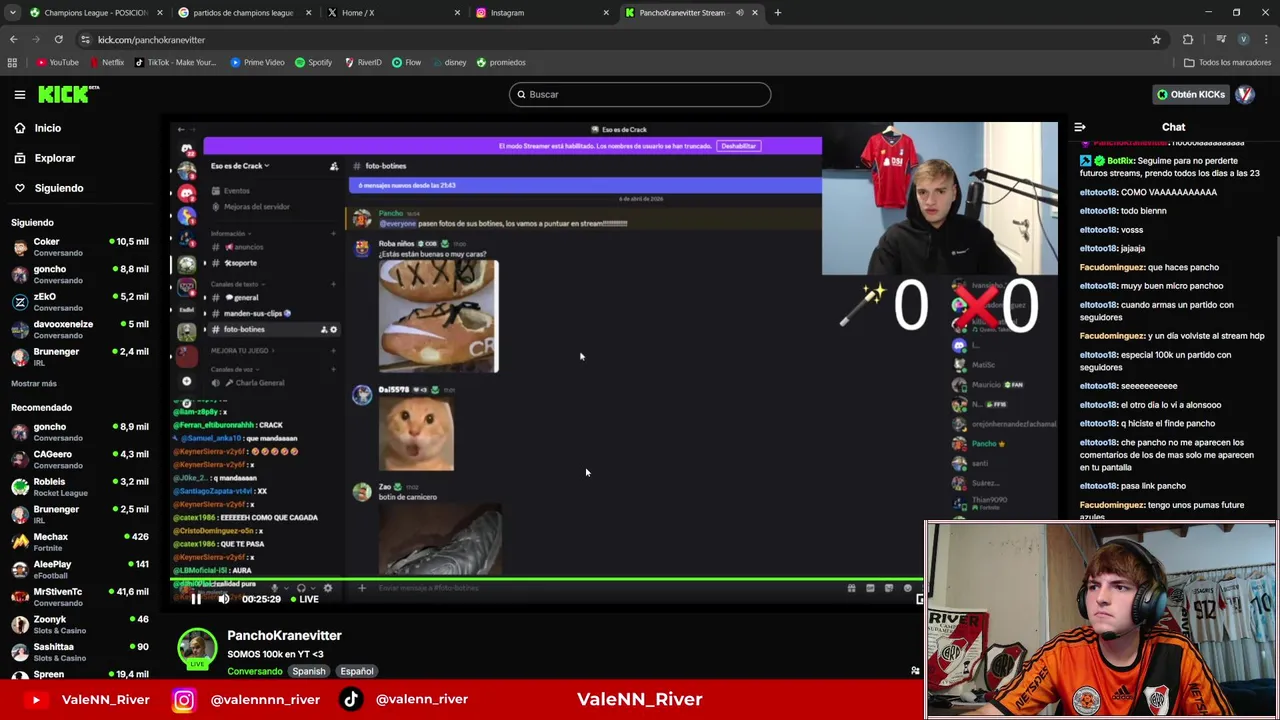The width and height of the screenshot is (1280, 720).
Task: Open a new browser tab
Action: click(x=778, y=12)
